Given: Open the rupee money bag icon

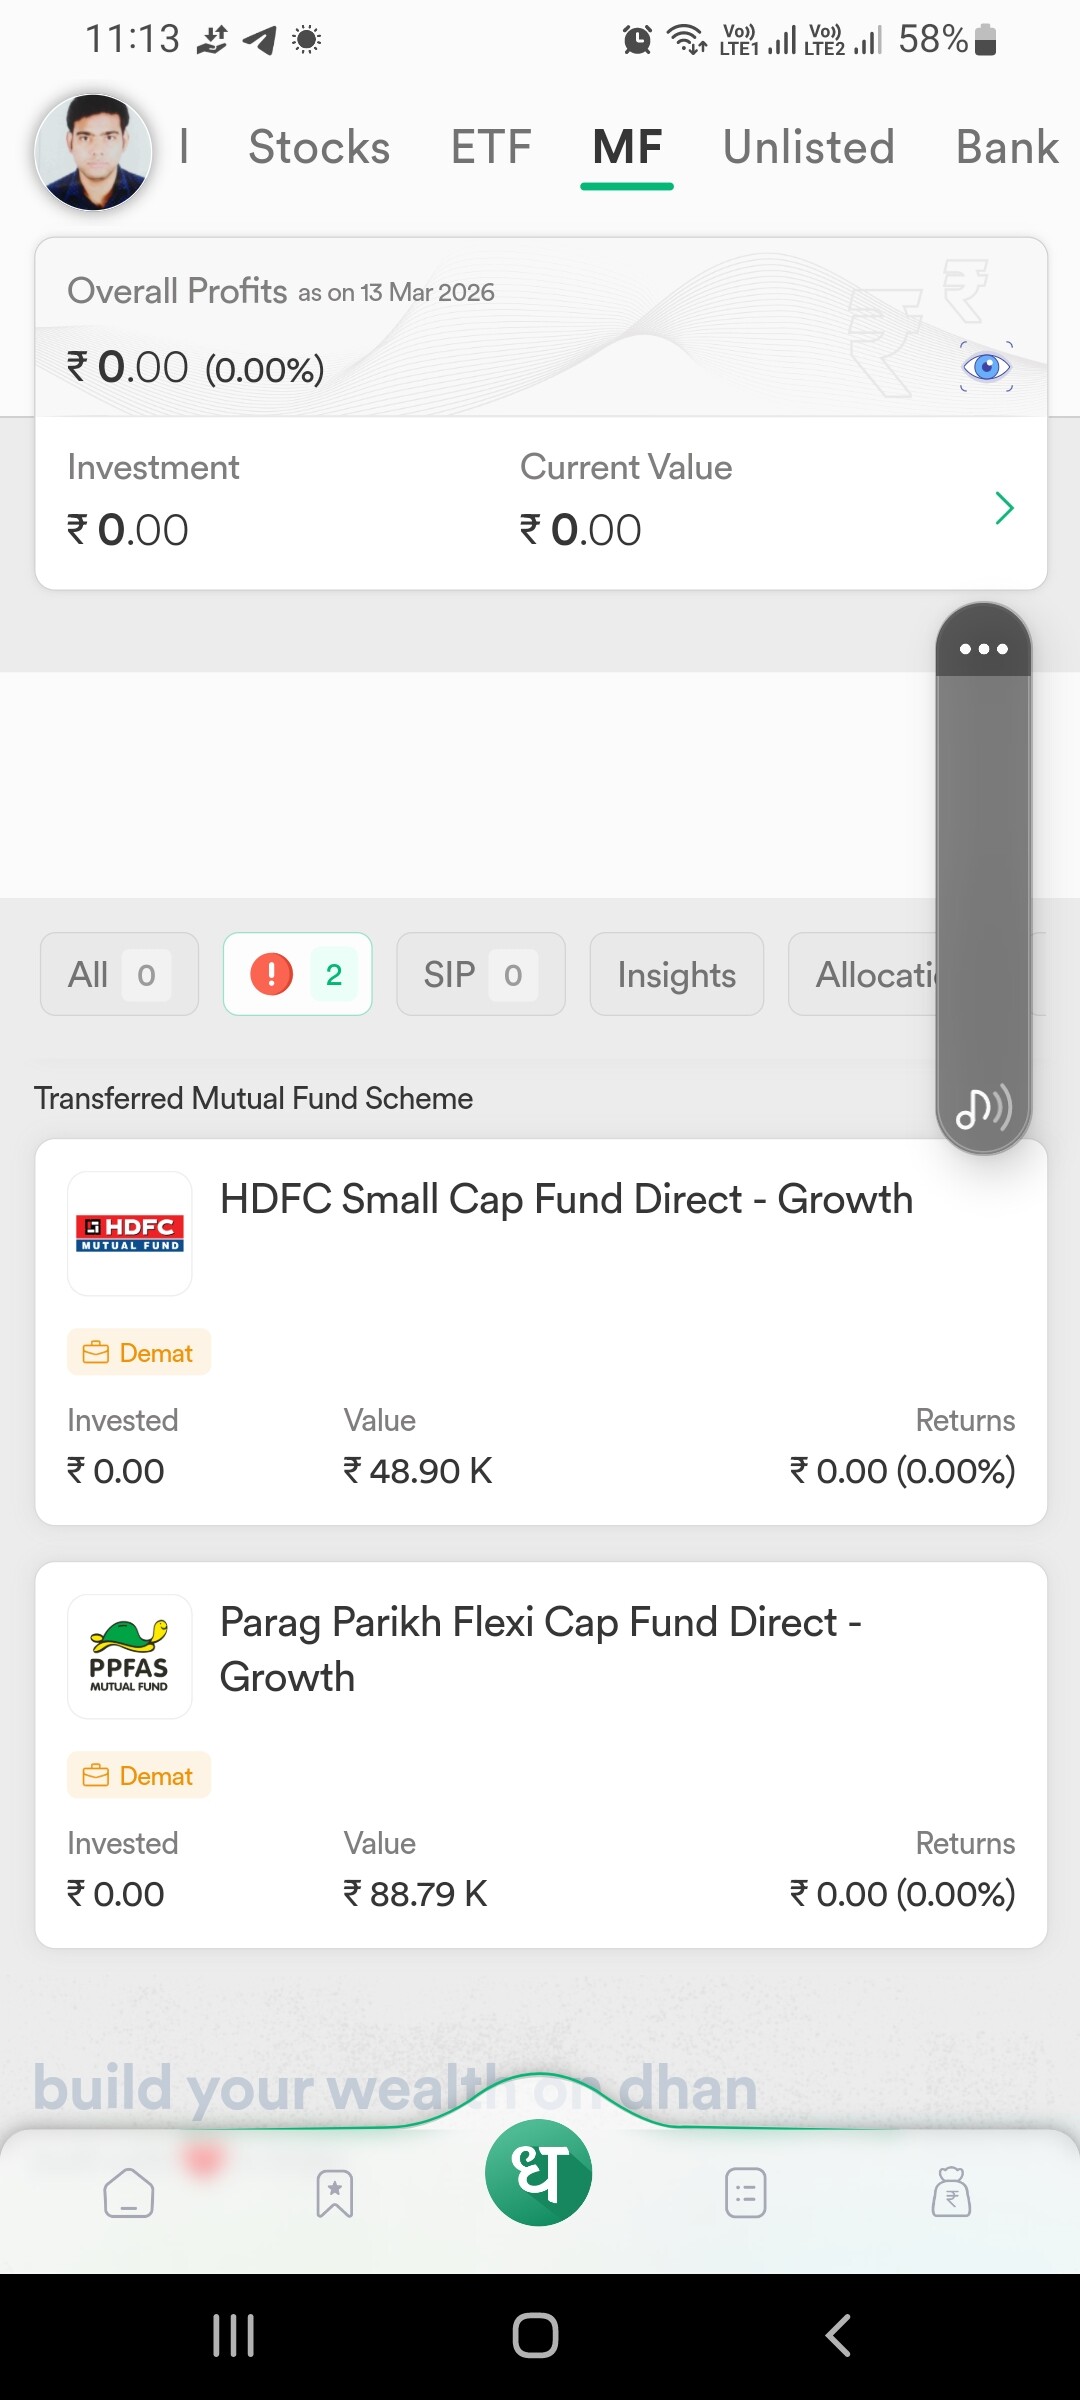Looking at the screenshot, I should click(951, 2193).
